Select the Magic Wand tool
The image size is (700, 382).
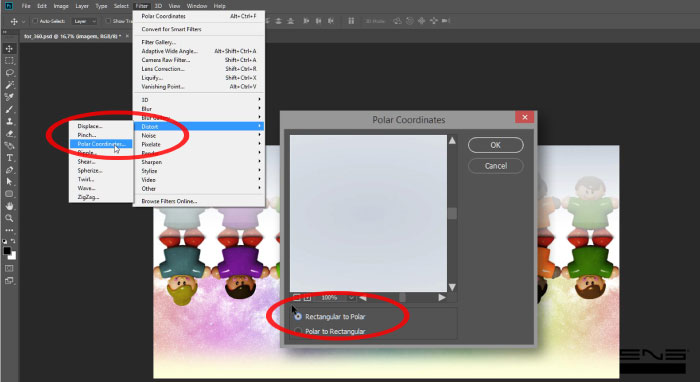tap(9, 85)
